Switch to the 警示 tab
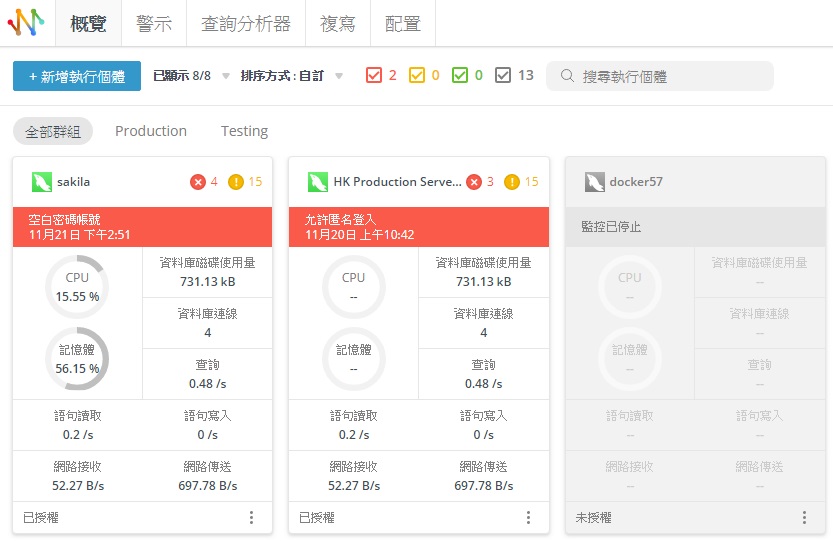Screen dimensions: 833x541 pos(154,24)
